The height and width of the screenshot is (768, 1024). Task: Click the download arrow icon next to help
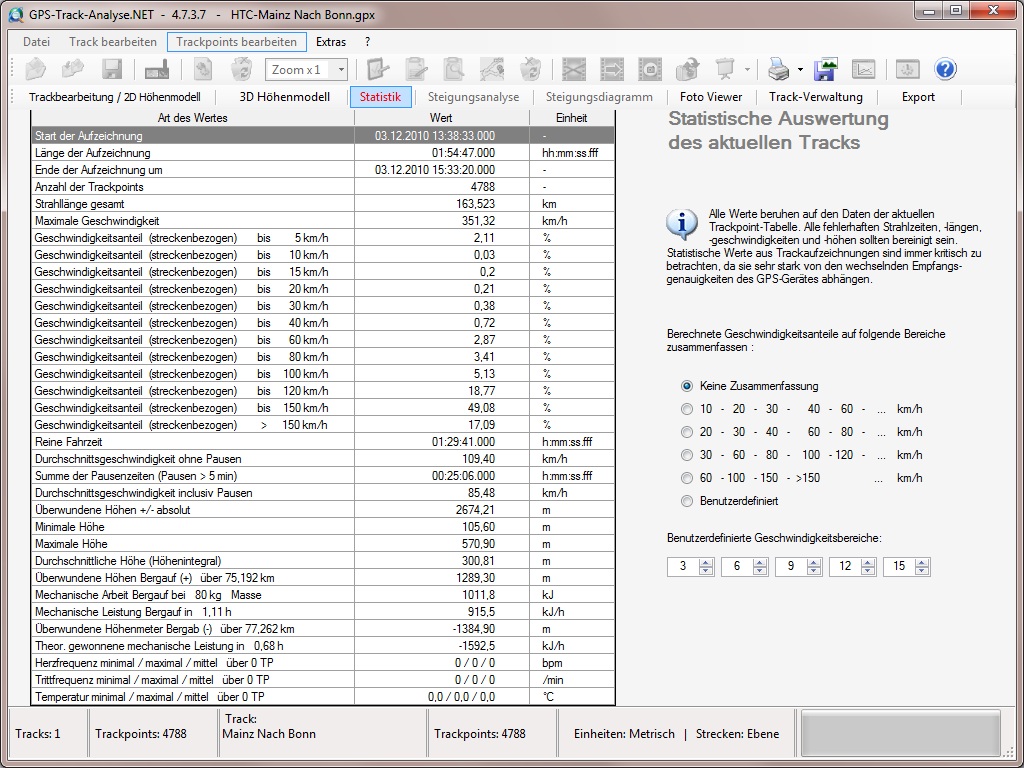click(907, 69)
